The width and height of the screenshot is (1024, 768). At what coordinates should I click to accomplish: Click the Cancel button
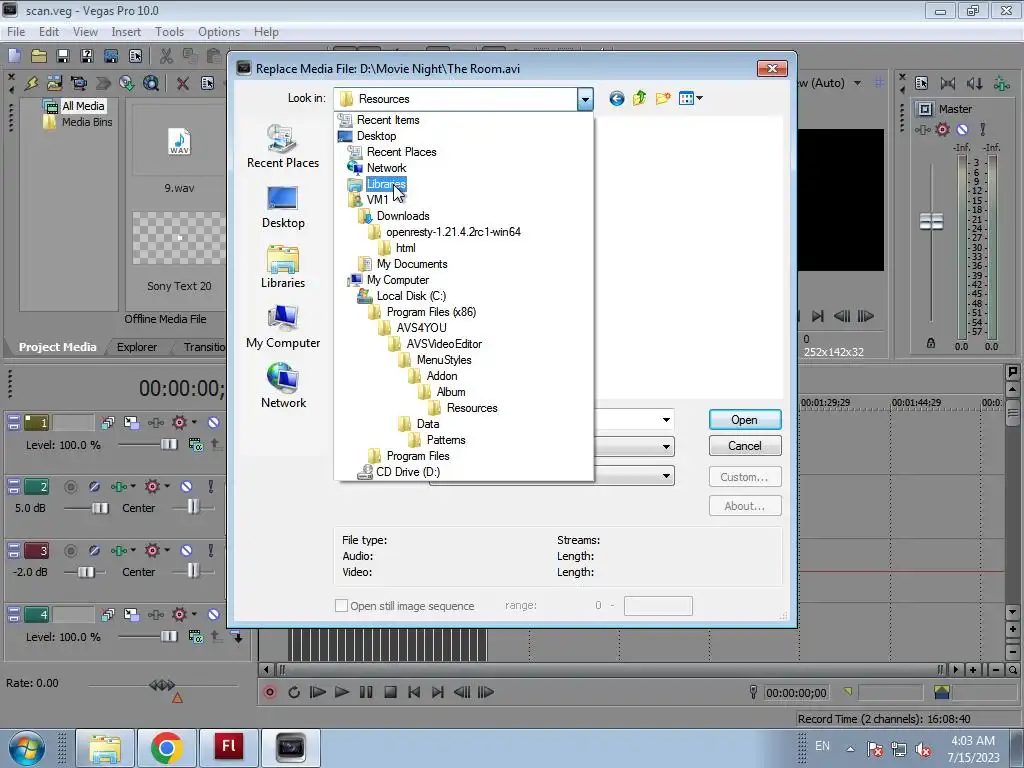pos(744,446)
